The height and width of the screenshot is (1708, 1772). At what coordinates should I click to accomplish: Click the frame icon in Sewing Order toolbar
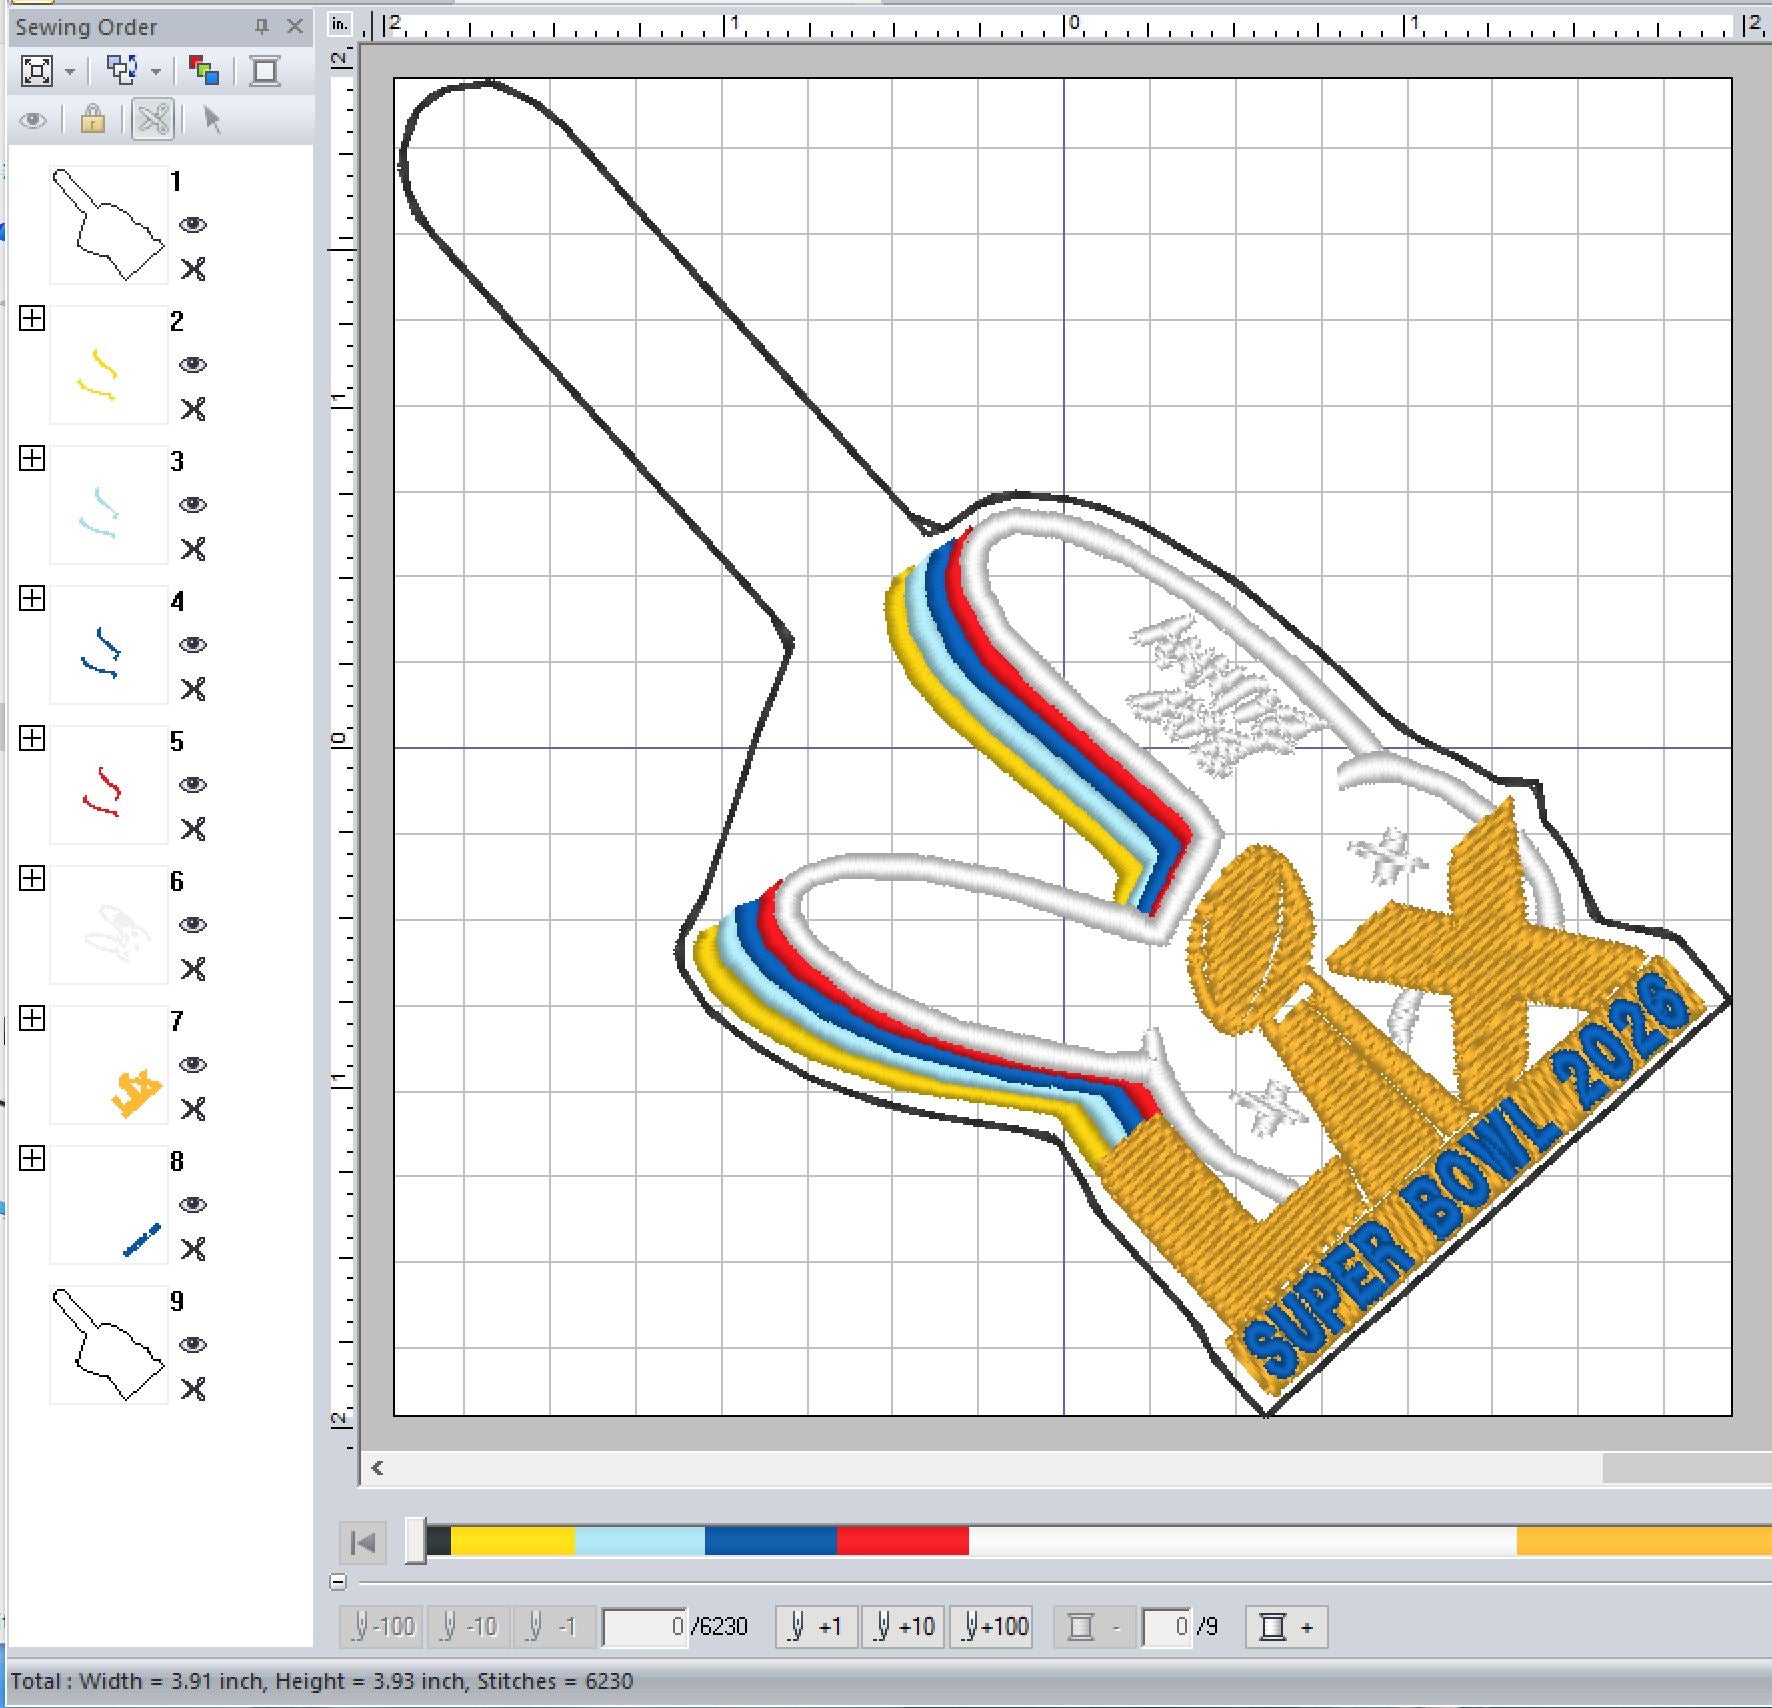tap(265, 71)
